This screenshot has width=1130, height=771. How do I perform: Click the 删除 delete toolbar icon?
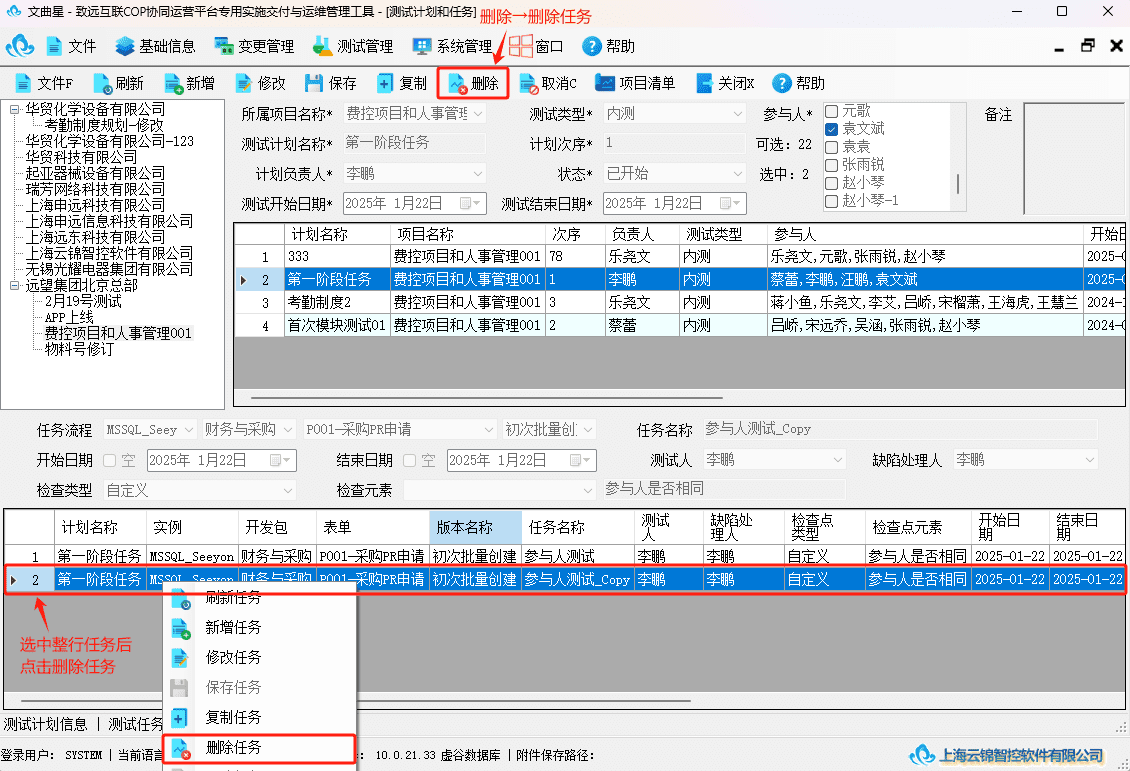point(457,84)
